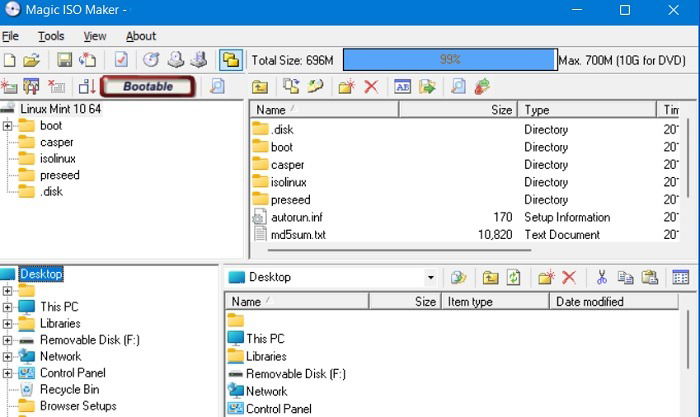Select Recycle Bin in the local tree
Viewport: 700px width, 417px height.
(69, 390)
